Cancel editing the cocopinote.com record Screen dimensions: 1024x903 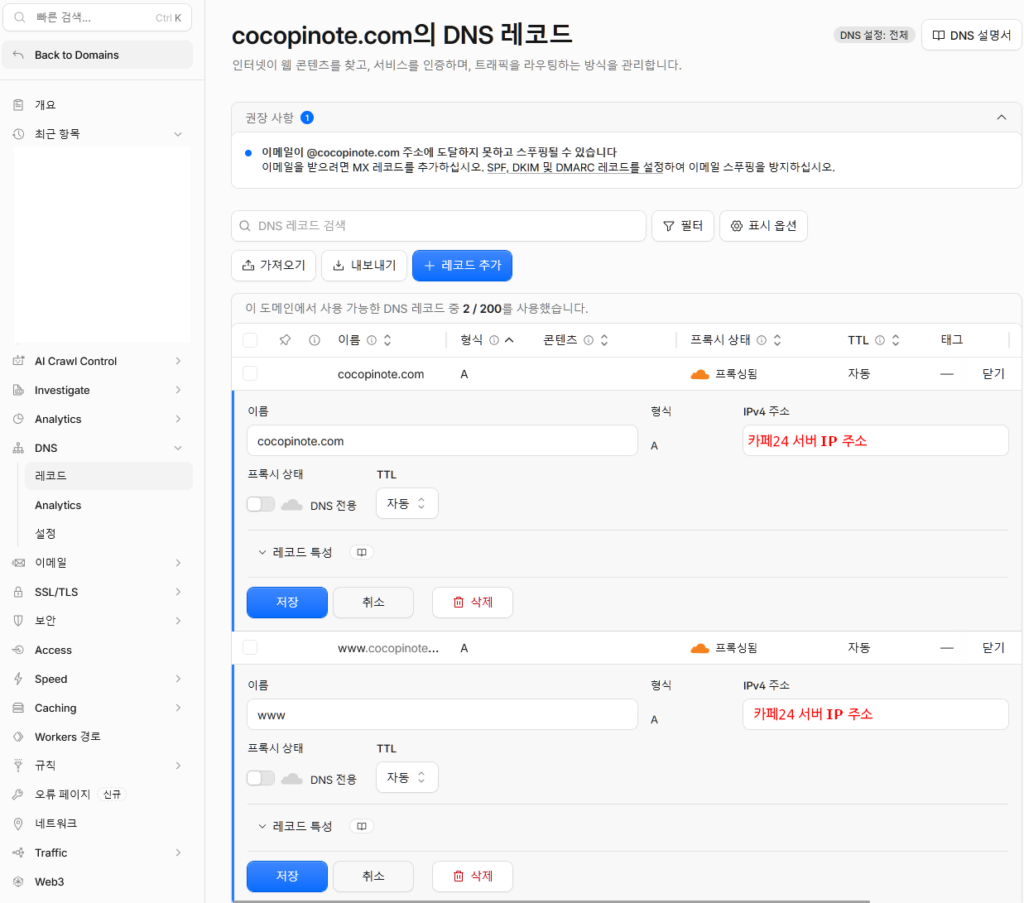pos(373,602)
